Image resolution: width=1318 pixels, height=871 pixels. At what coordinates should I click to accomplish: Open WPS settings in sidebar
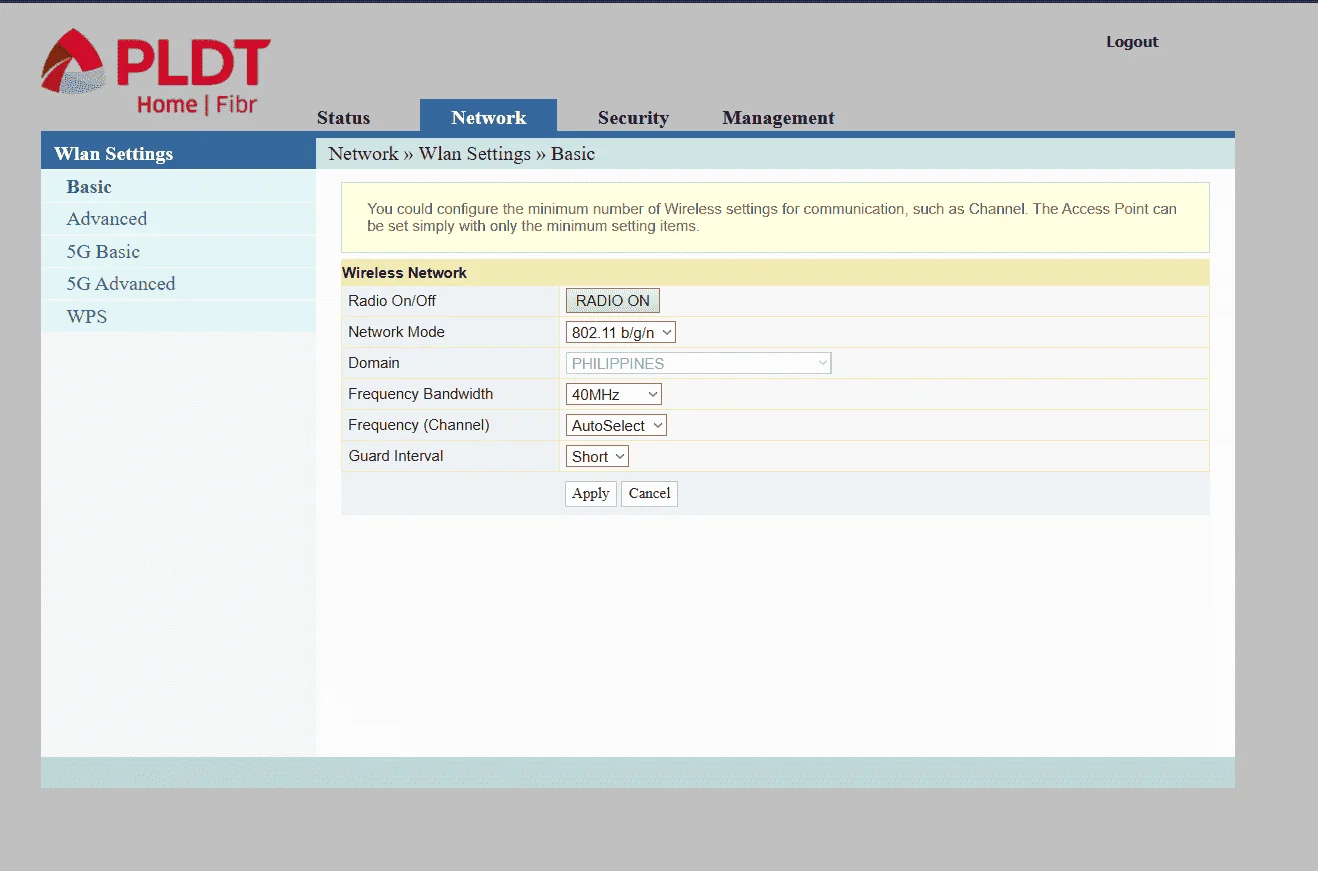coord(87,317)
